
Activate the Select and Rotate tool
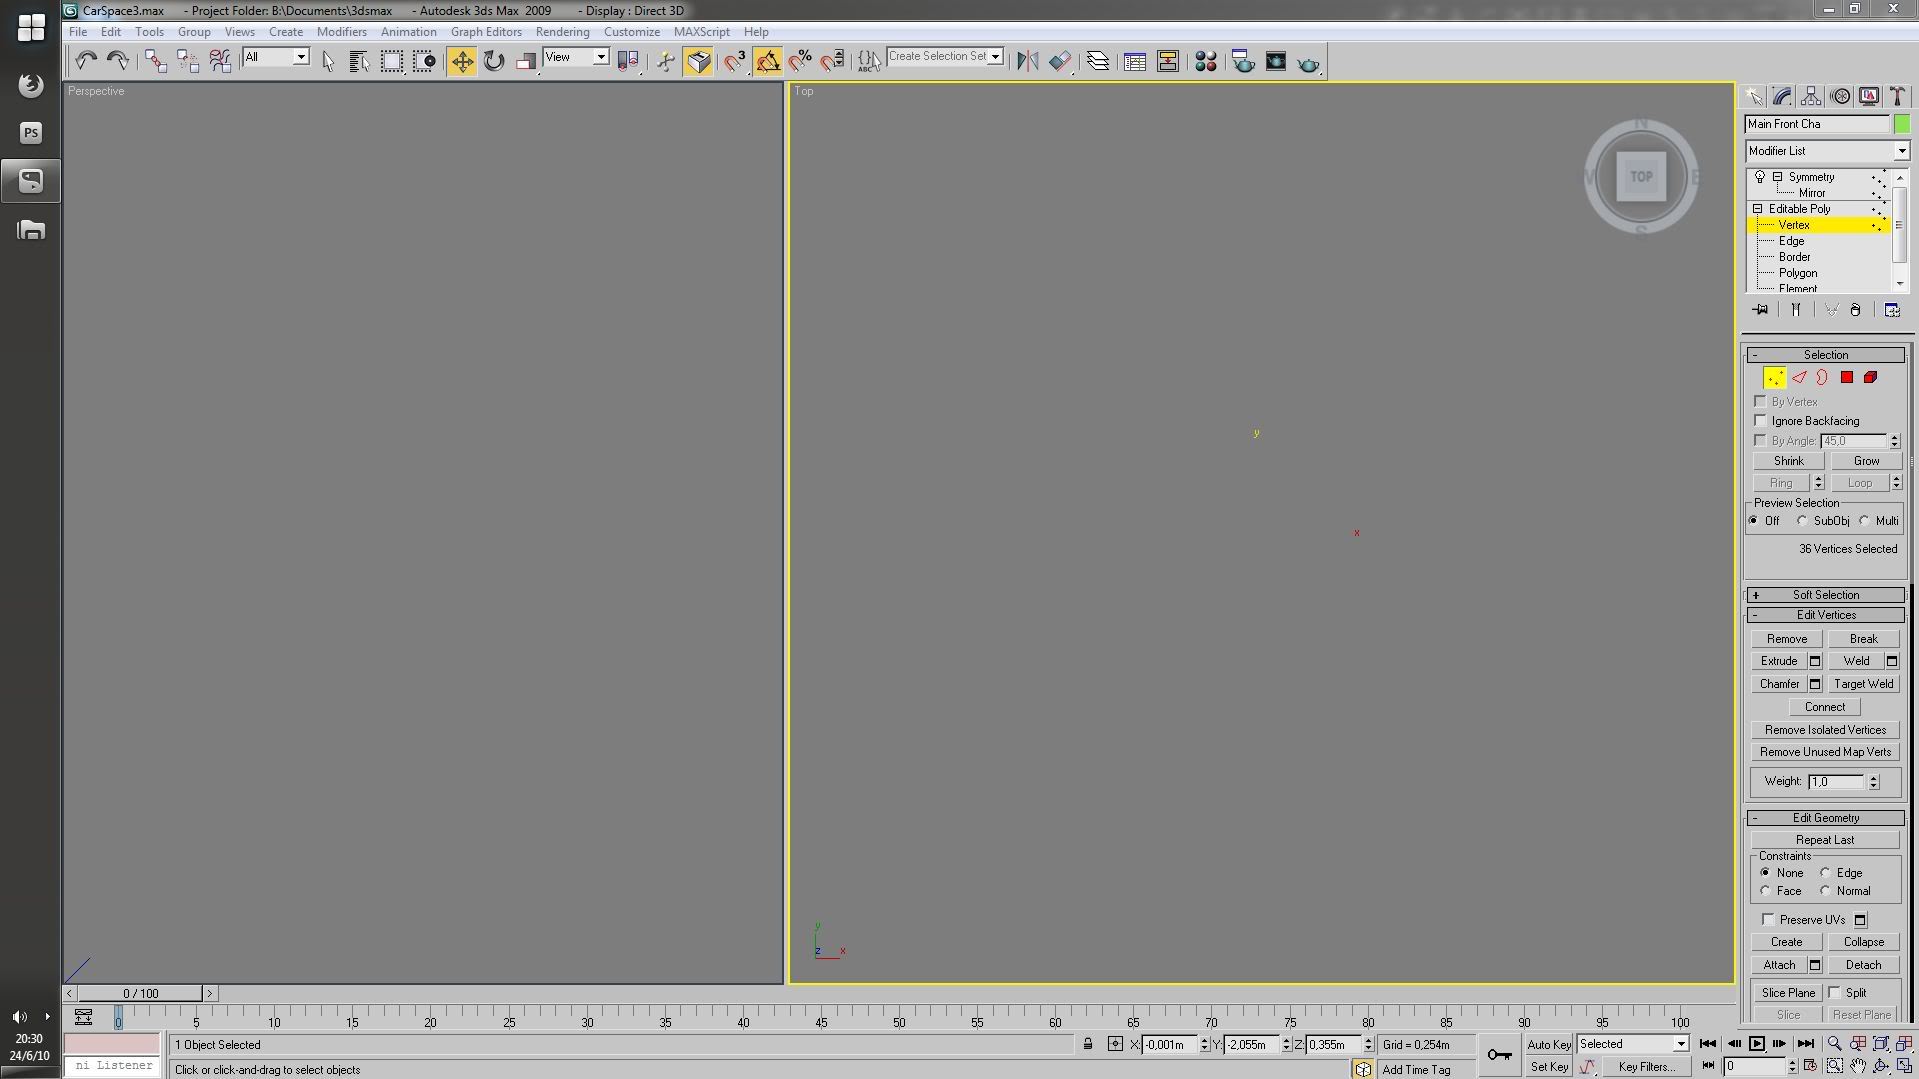(494, 61)
